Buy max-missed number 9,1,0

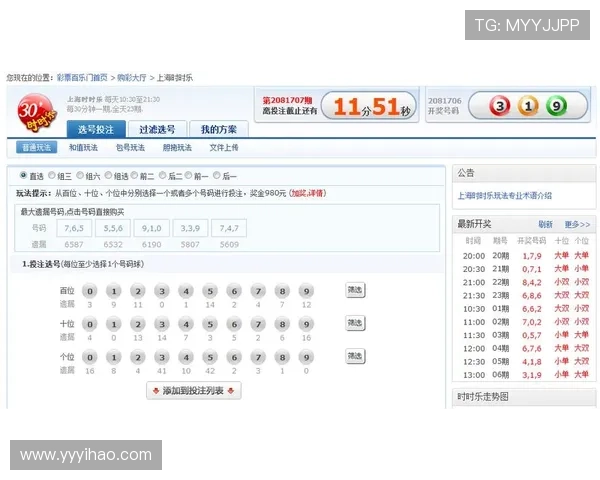[x=152, y=229]
